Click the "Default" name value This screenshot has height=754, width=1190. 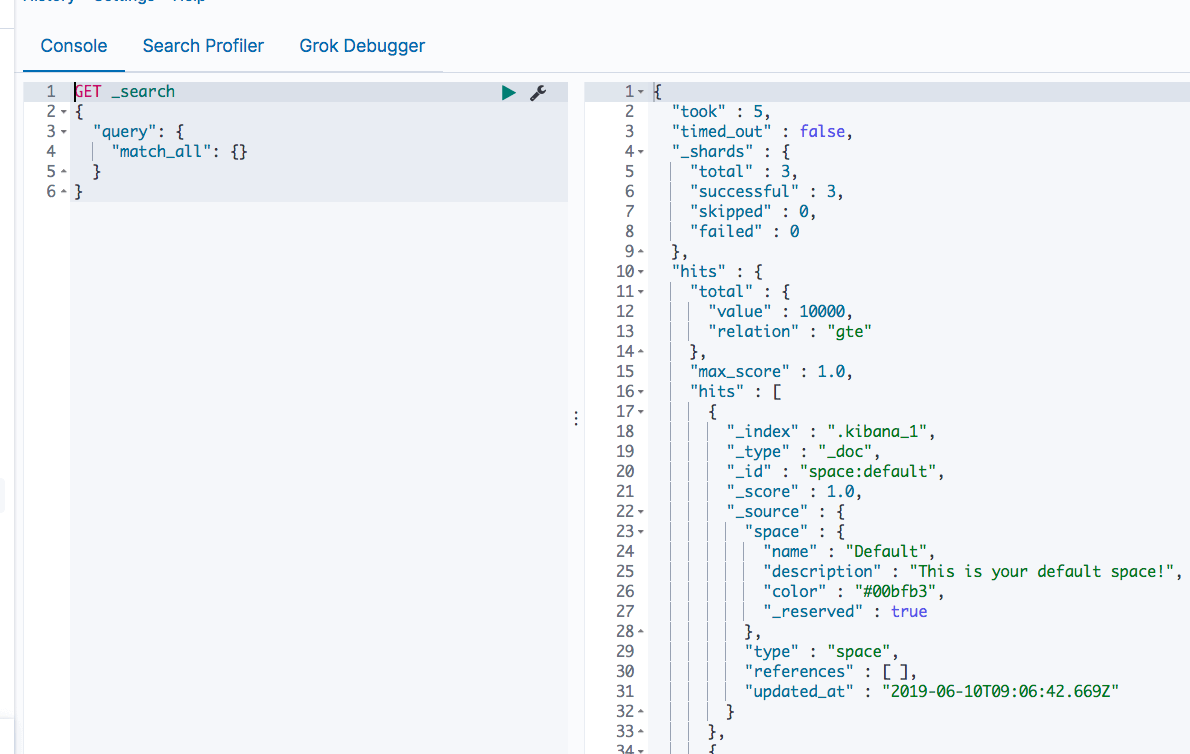click(x=886, y=552)
